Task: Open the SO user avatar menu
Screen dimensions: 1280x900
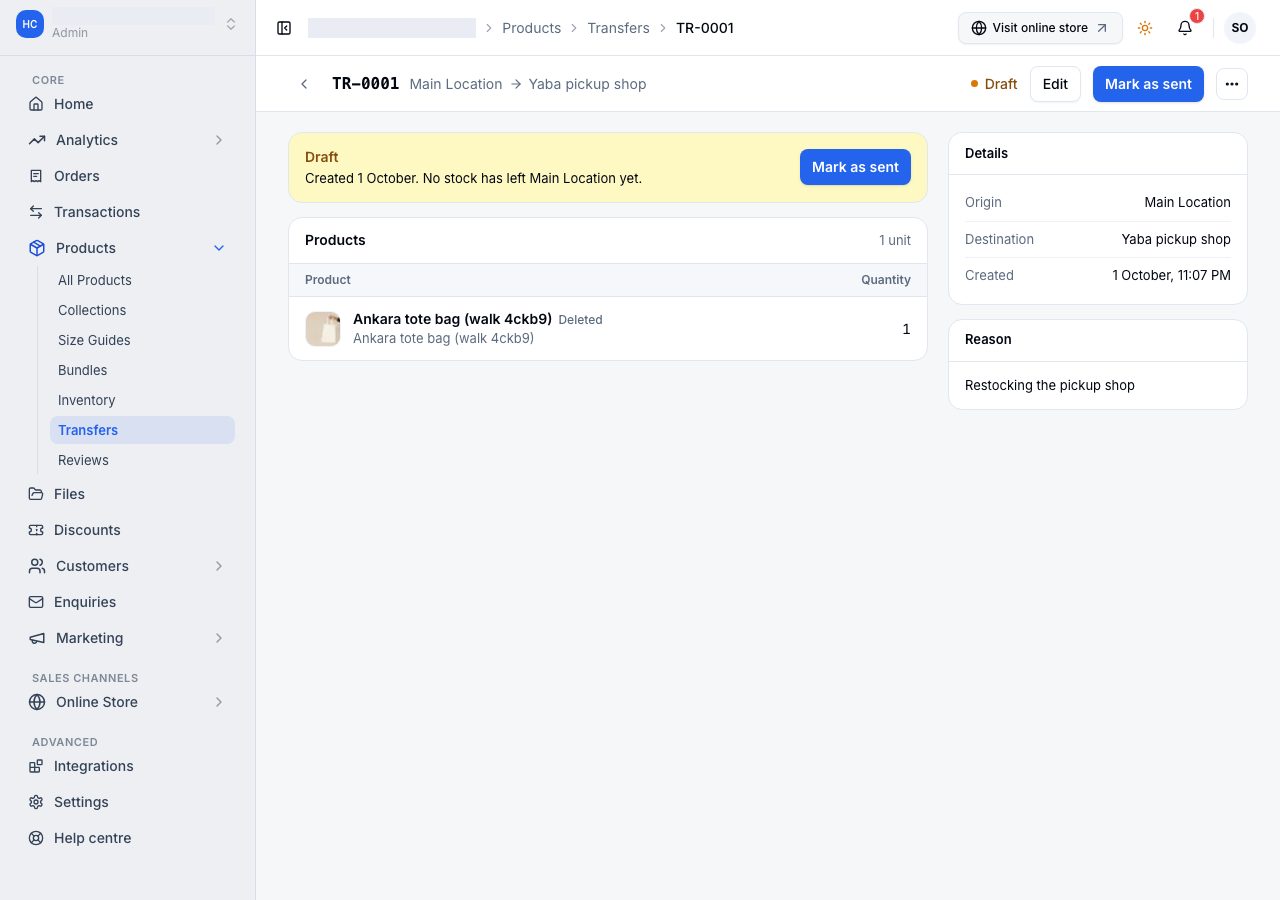Action: pos(1240,28)
